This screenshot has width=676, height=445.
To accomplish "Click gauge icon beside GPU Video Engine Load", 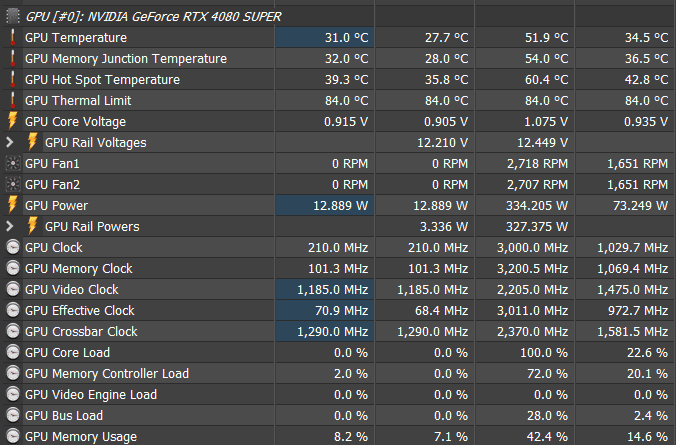I will click(13, 395).
